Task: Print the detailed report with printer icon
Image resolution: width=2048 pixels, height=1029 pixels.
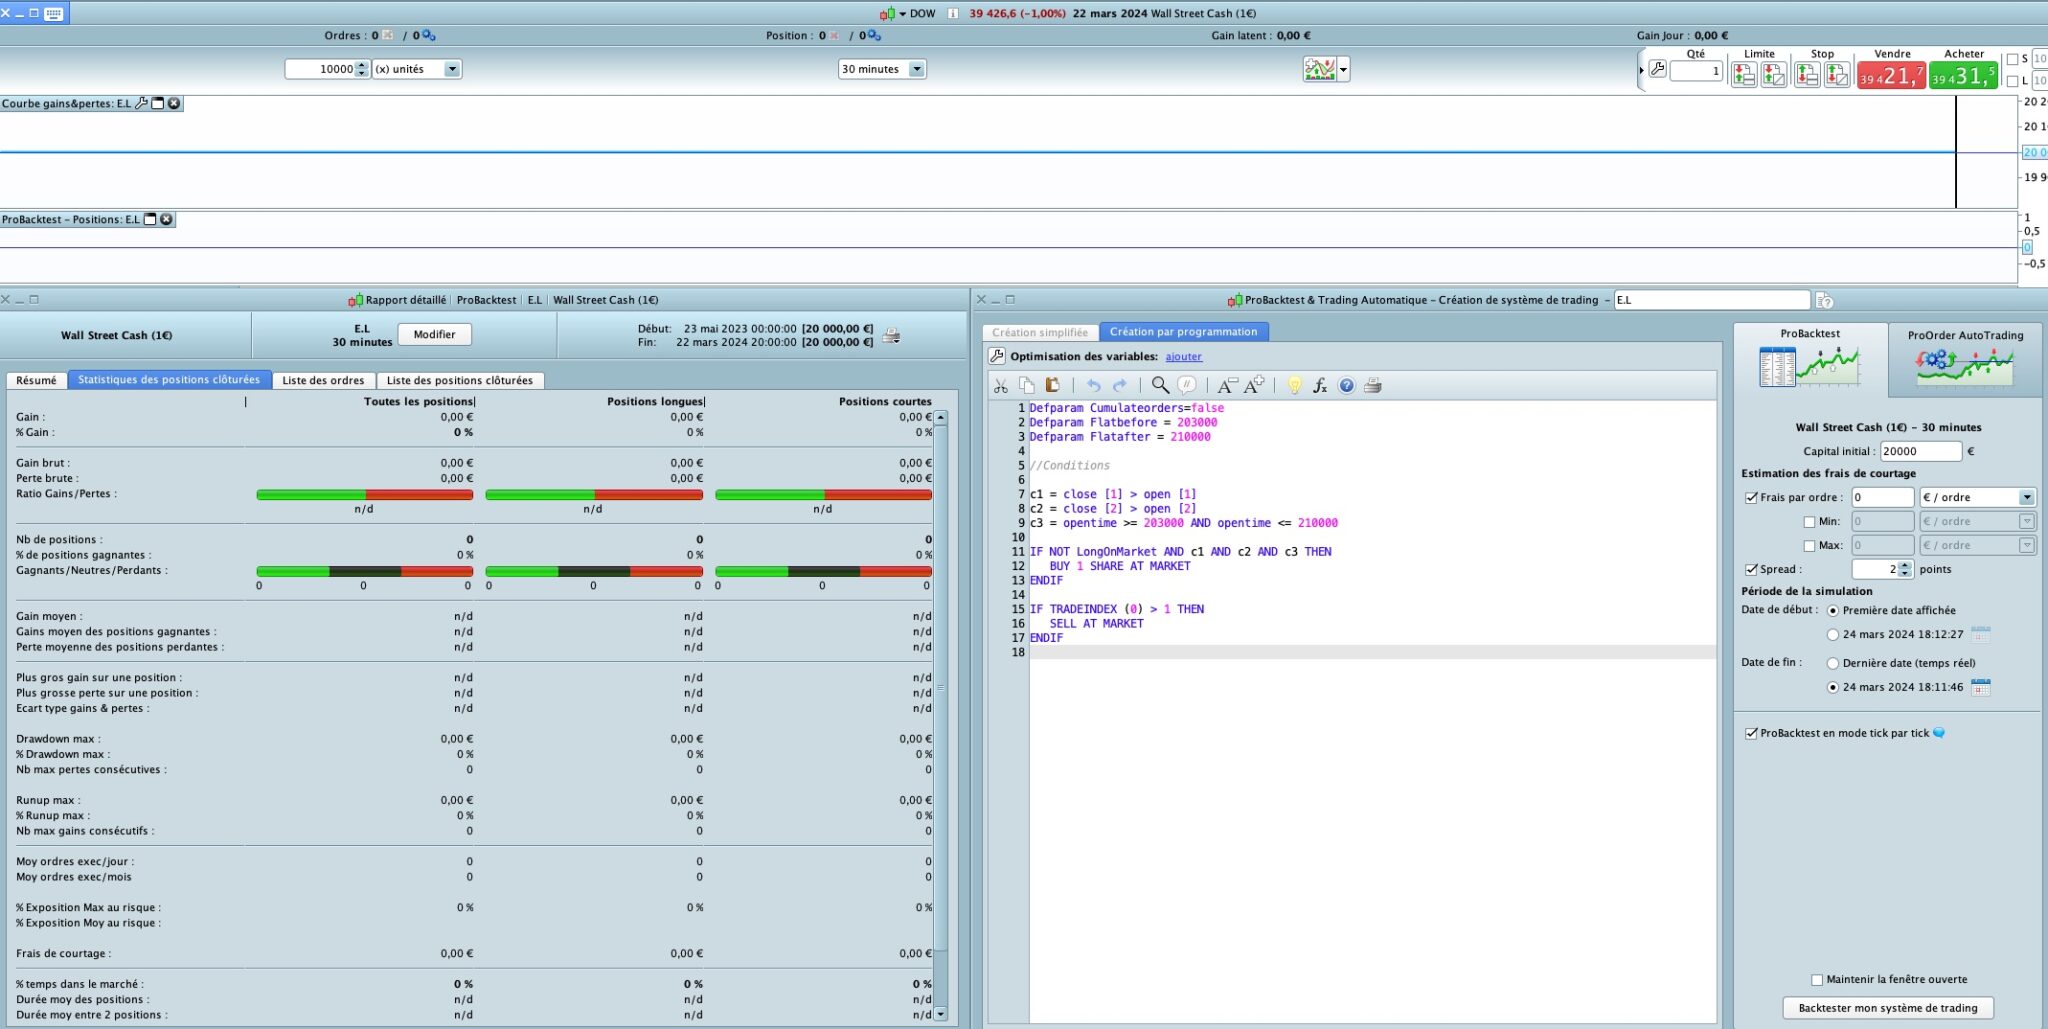Action: coord(891,336)
